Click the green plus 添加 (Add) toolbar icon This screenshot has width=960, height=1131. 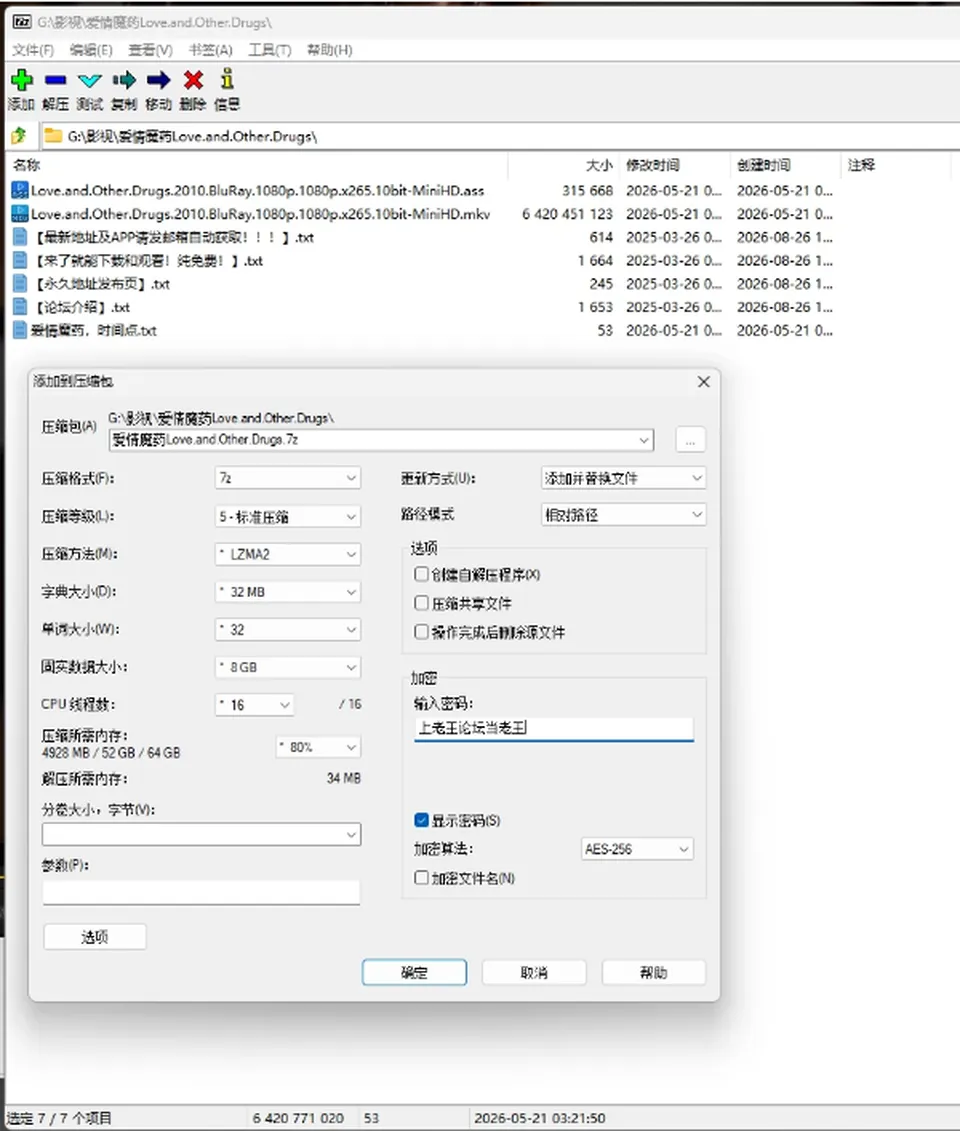click(22, 80)
